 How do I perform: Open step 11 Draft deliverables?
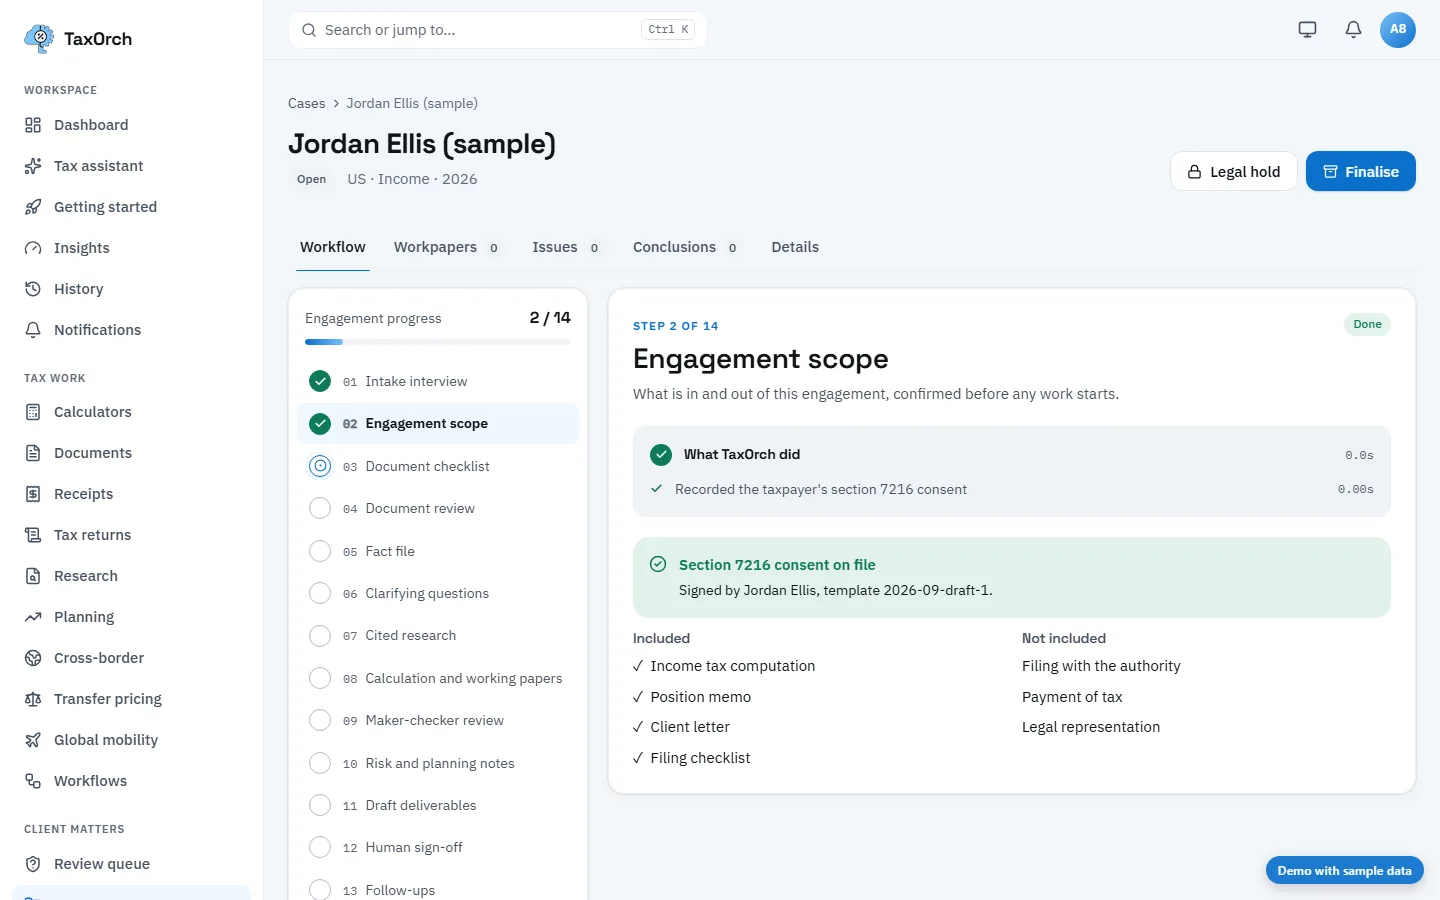438,805
